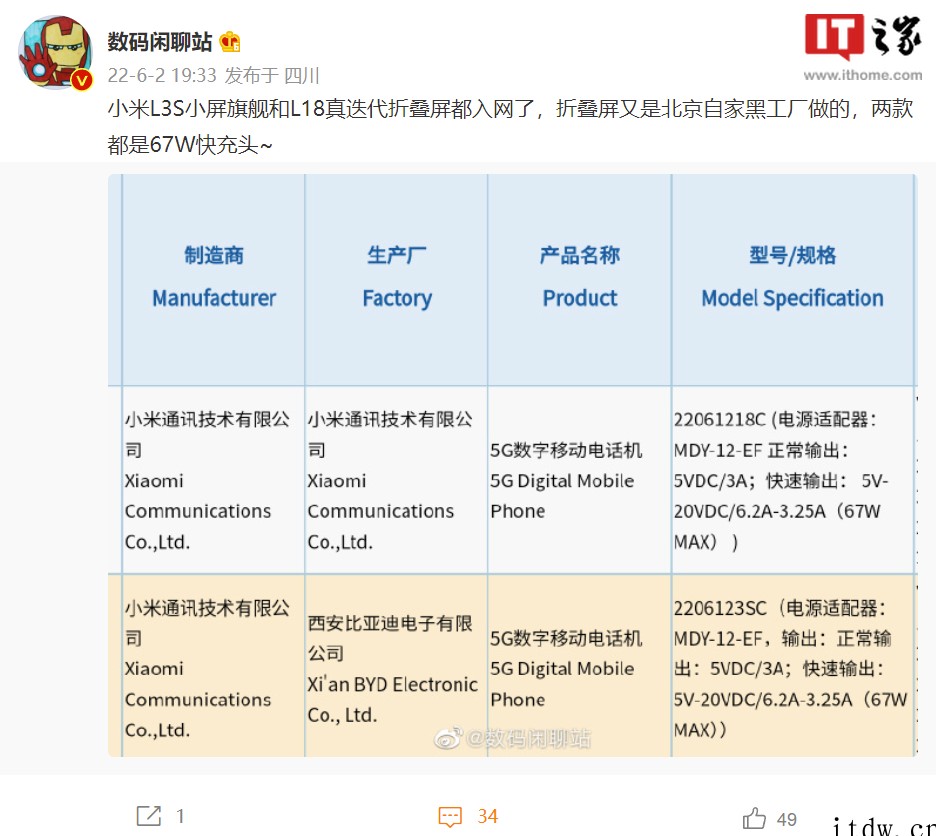This screenshot has height=836, width=936.
Task: Open the 数码闲聊站 username link
Action: (159, 42)
